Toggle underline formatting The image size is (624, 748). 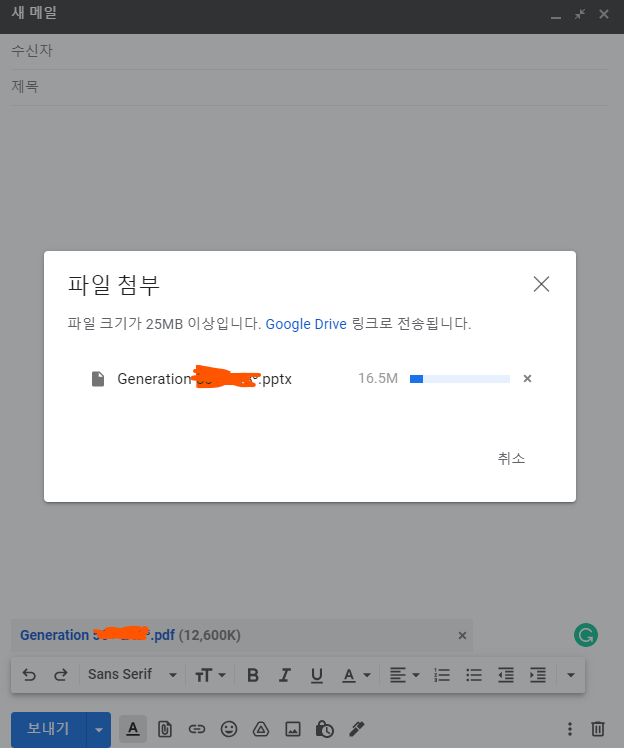tap(317, 675)
